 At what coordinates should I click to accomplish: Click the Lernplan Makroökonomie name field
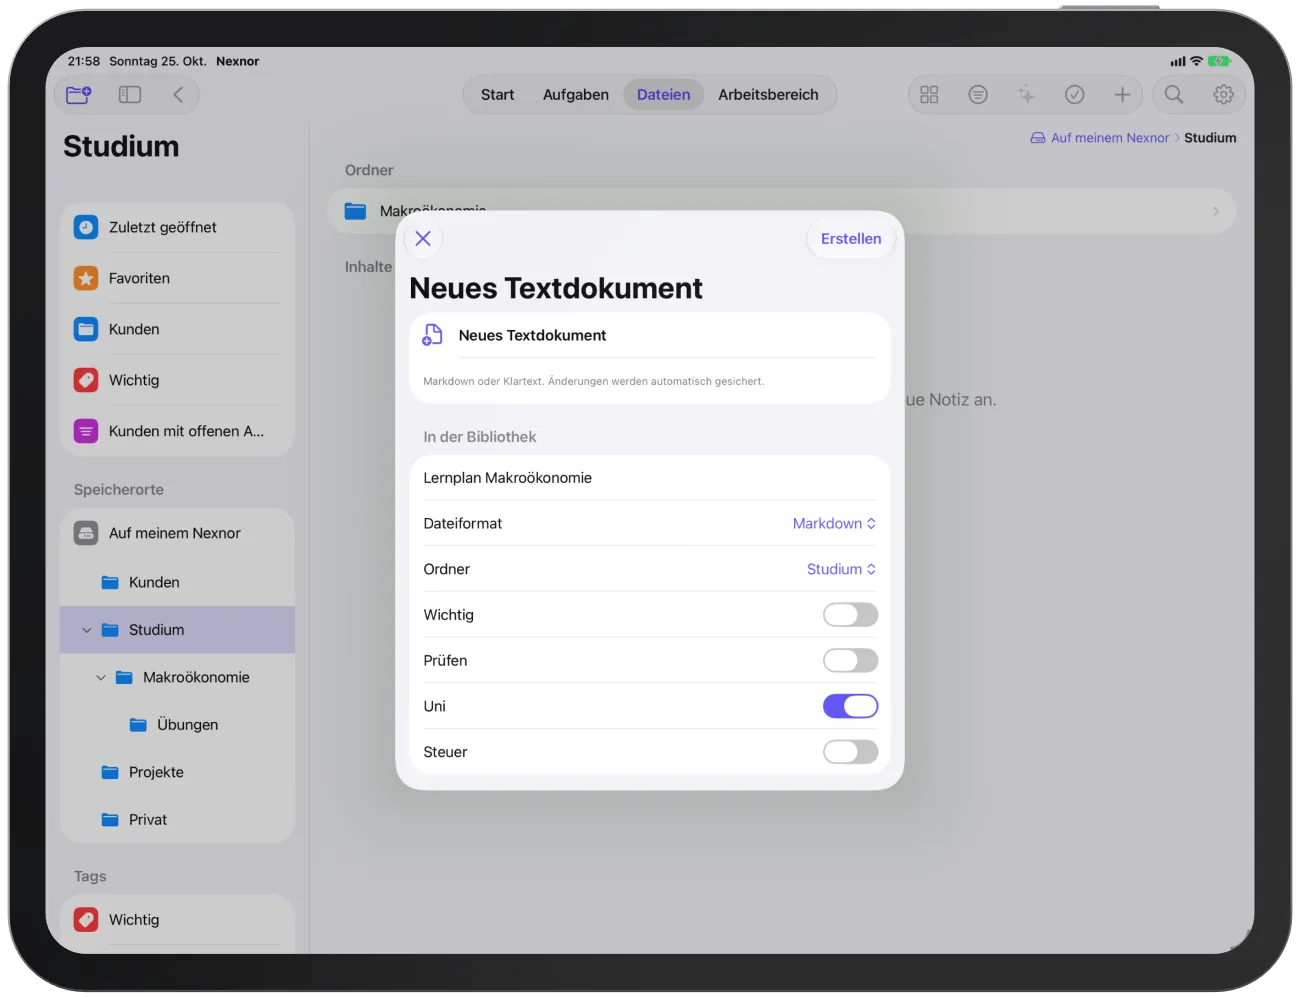pyautogui.click(x=650, y=478)
